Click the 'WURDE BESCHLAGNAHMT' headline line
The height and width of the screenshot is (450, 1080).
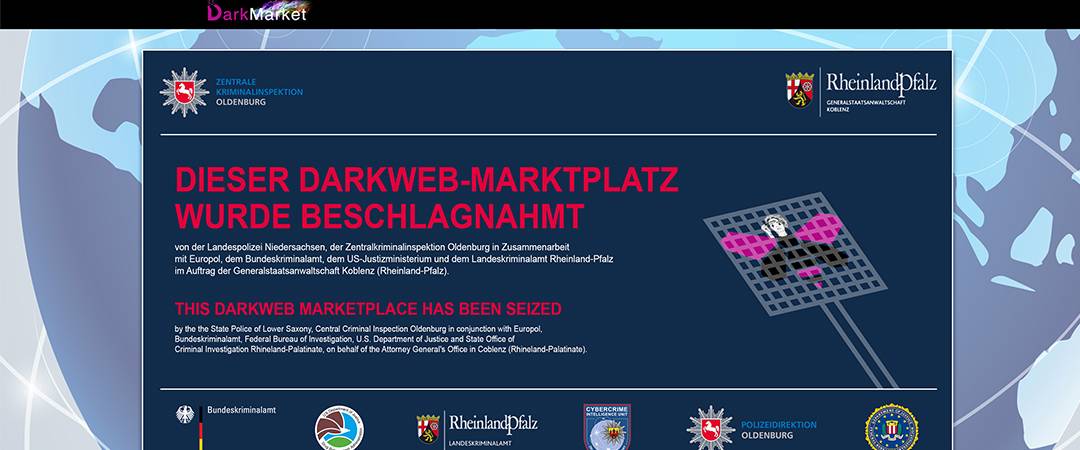tap(379, 215)
